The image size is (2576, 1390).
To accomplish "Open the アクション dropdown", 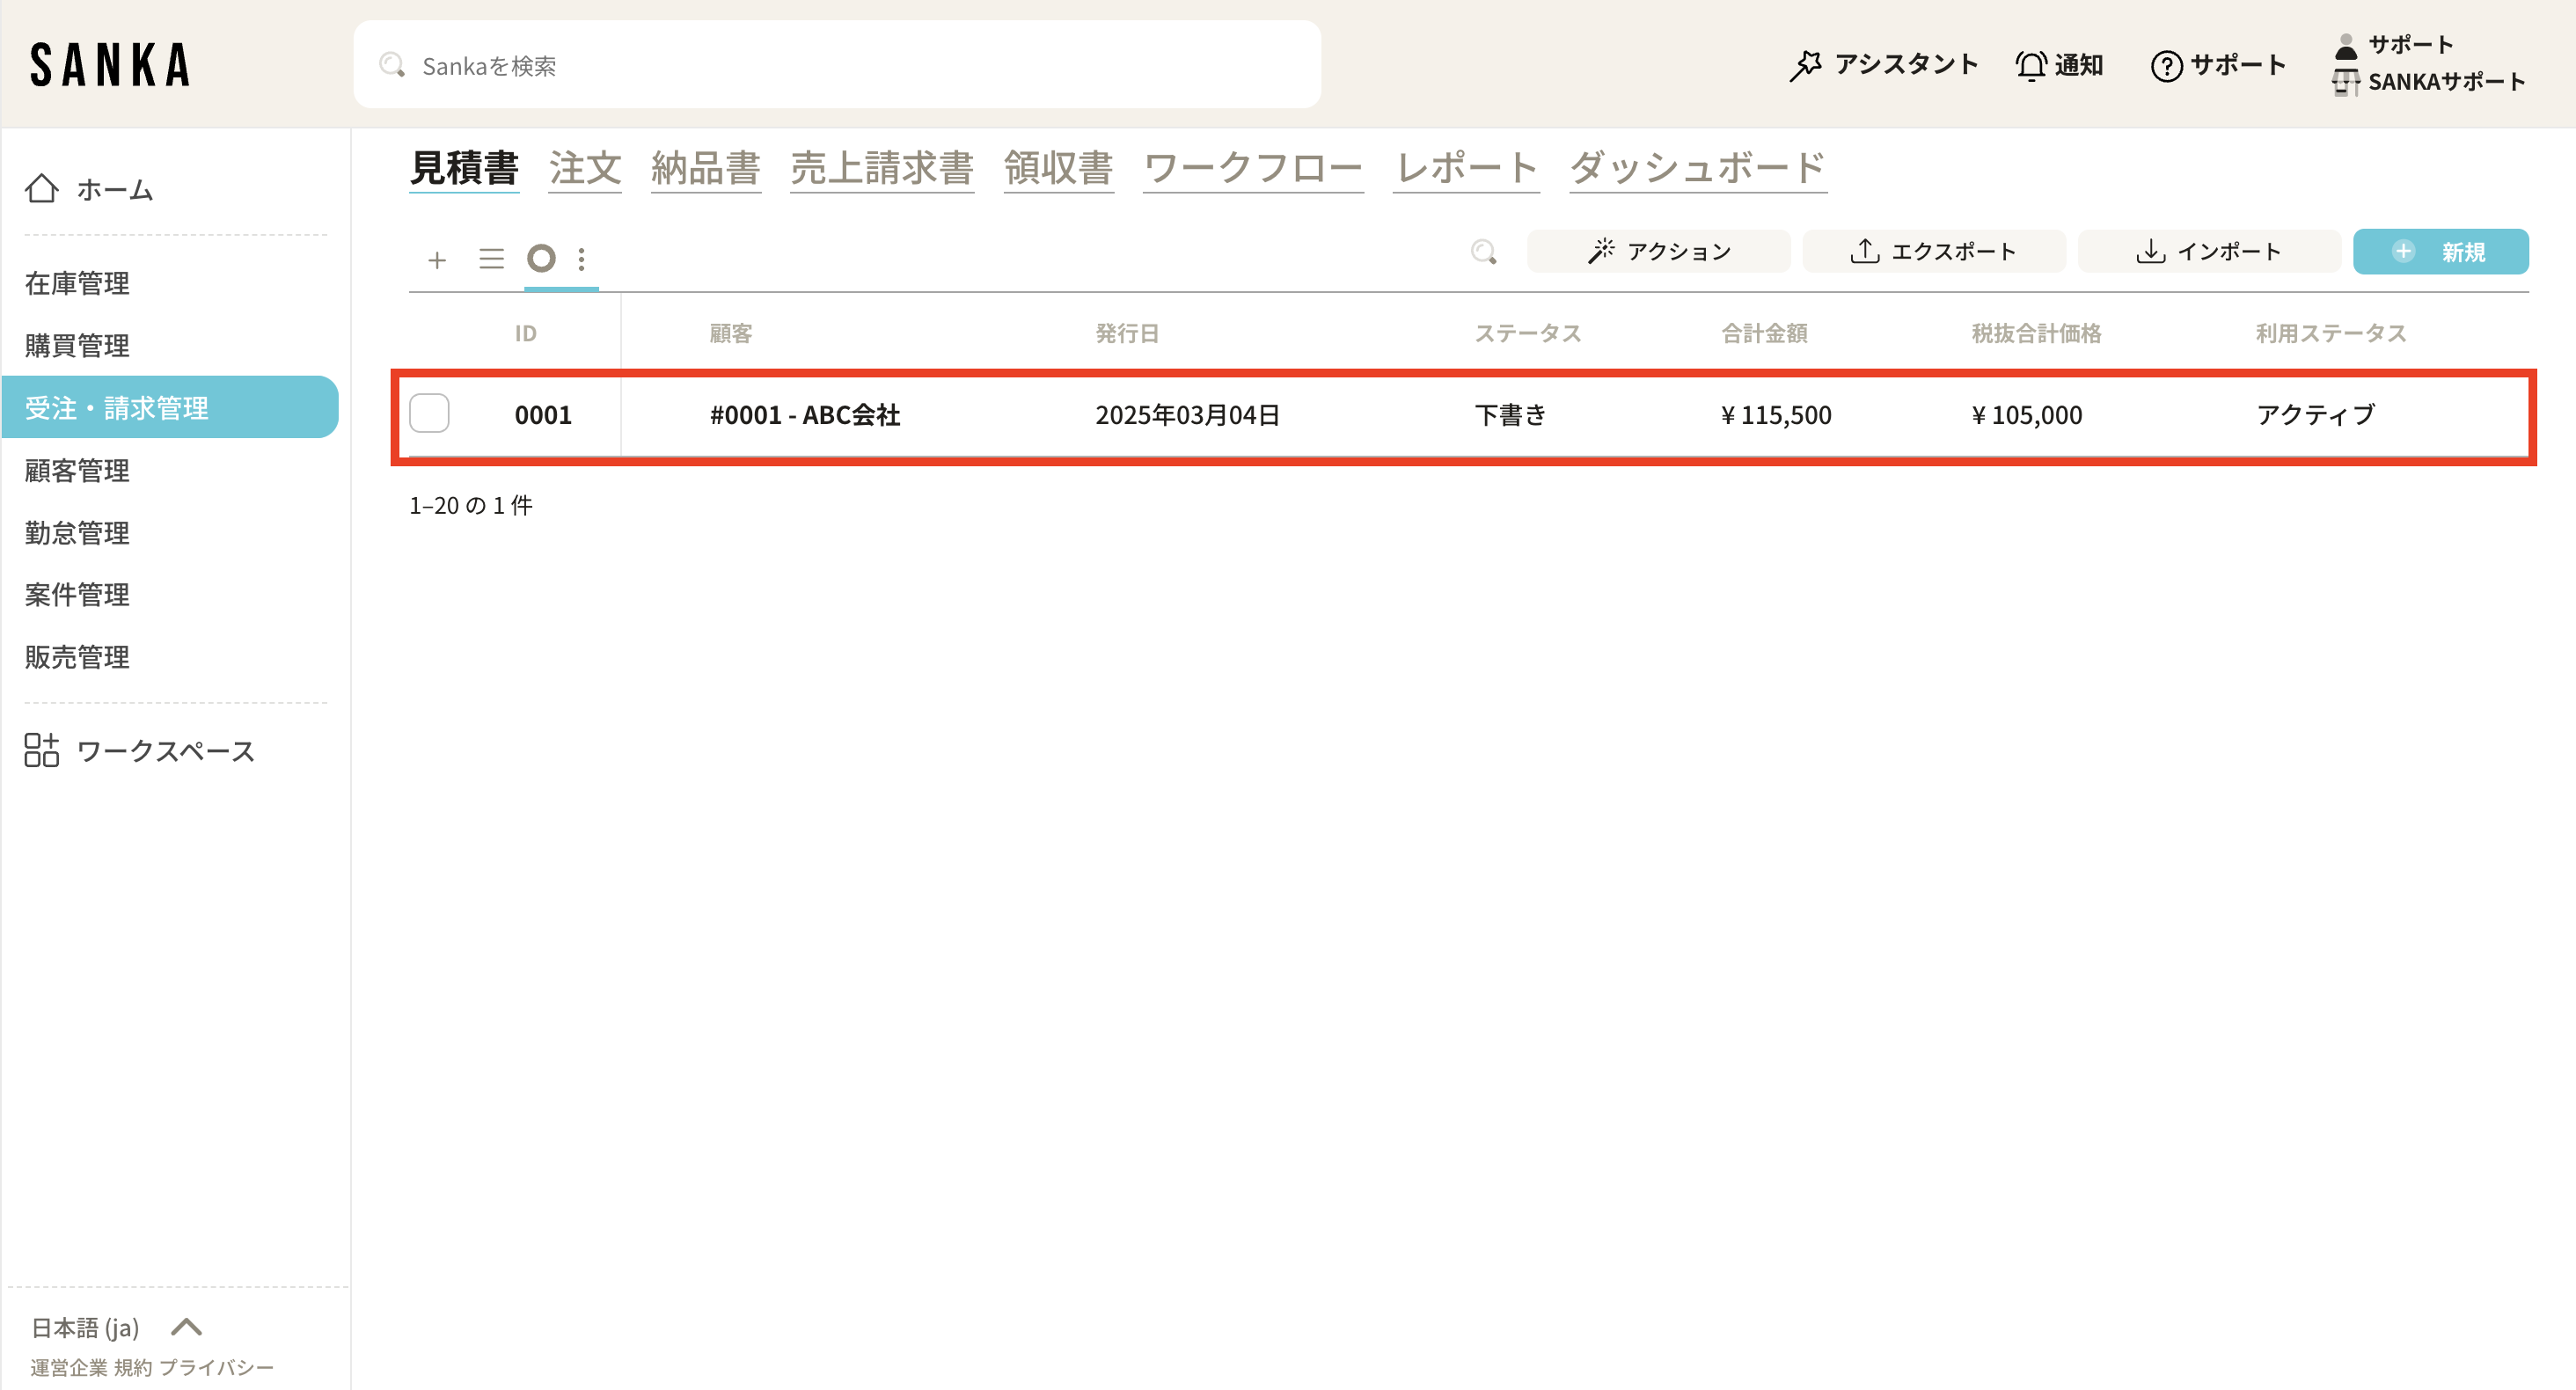I will (1659, 252).
